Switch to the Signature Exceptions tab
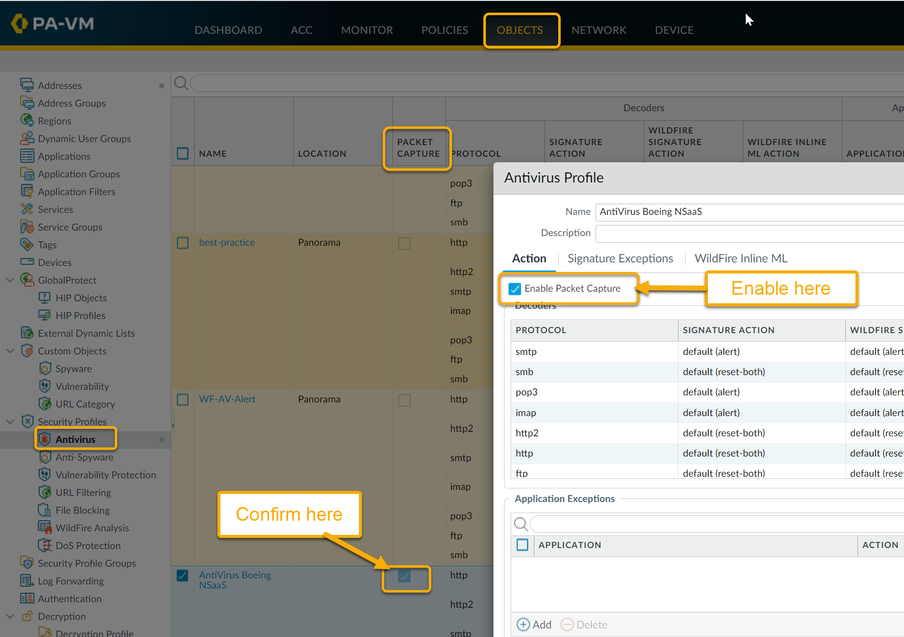 tap(620, 258)
